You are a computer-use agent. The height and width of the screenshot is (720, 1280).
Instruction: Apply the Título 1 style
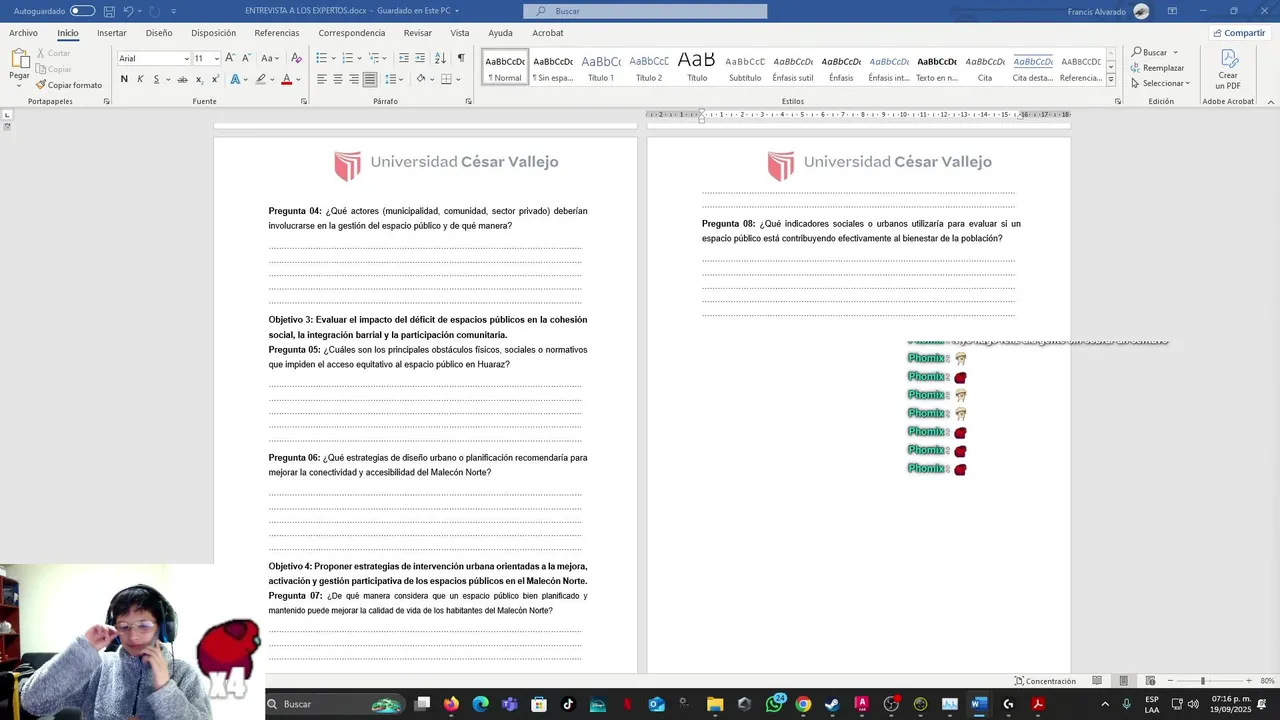tap(601, 67)
